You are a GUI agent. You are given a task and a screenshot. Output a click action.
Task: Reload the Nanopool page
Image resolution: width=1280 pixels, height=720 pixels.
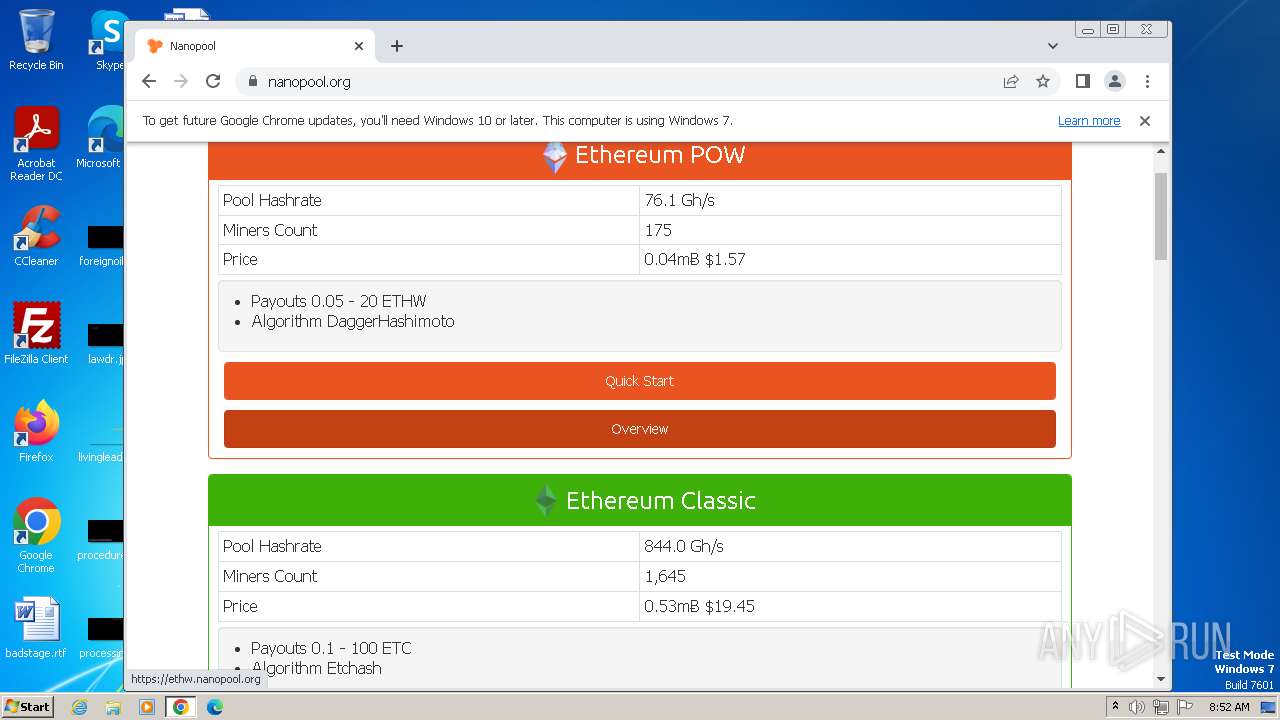(213, 81)
